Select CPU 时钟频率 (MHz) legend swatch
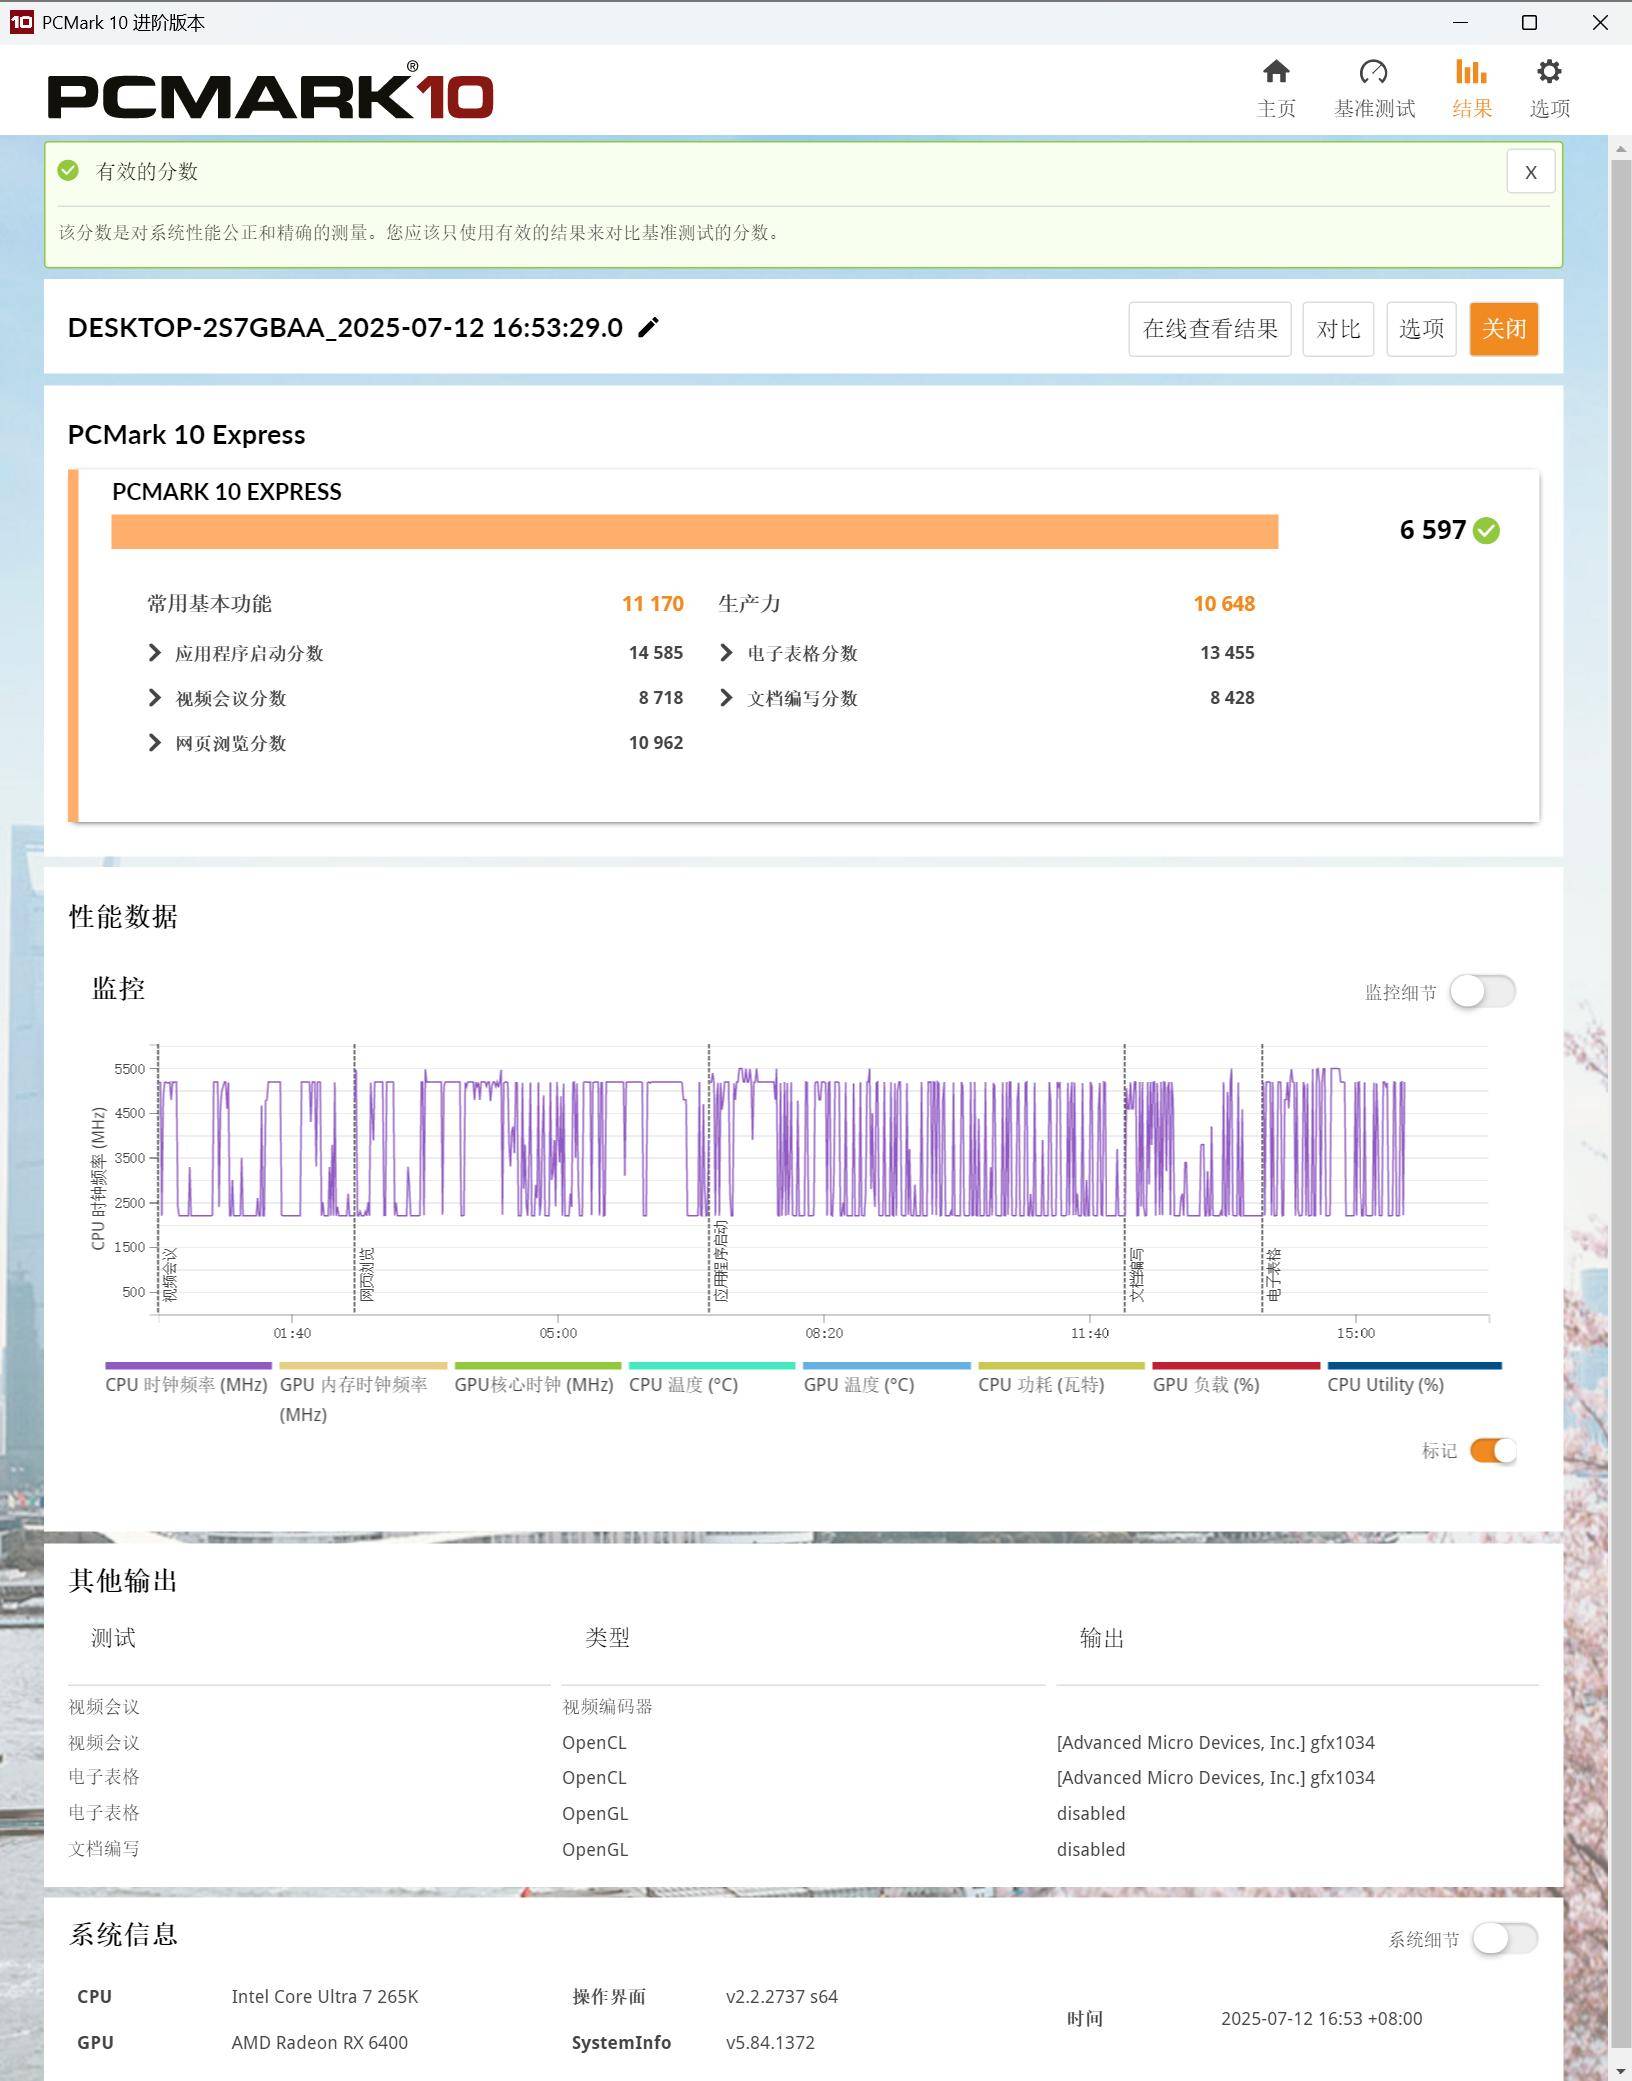This screenshot has height=2081, width=1632. (x=188, y=1365)
